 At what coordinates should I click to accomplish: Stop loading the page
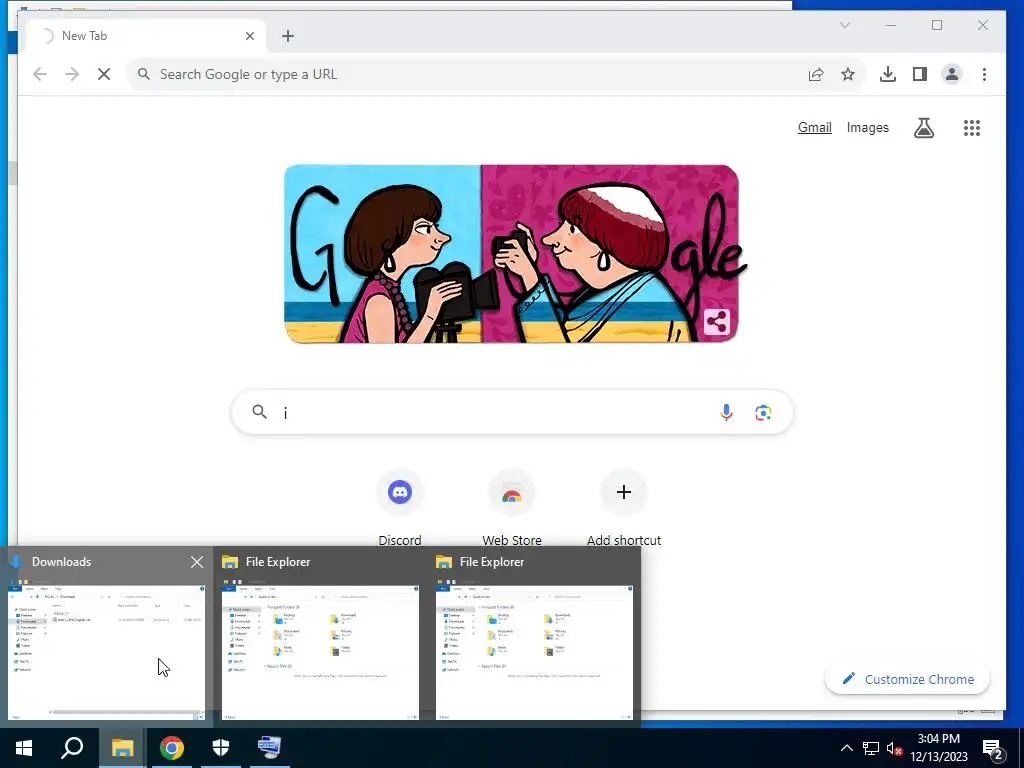(x=104, y=74)
